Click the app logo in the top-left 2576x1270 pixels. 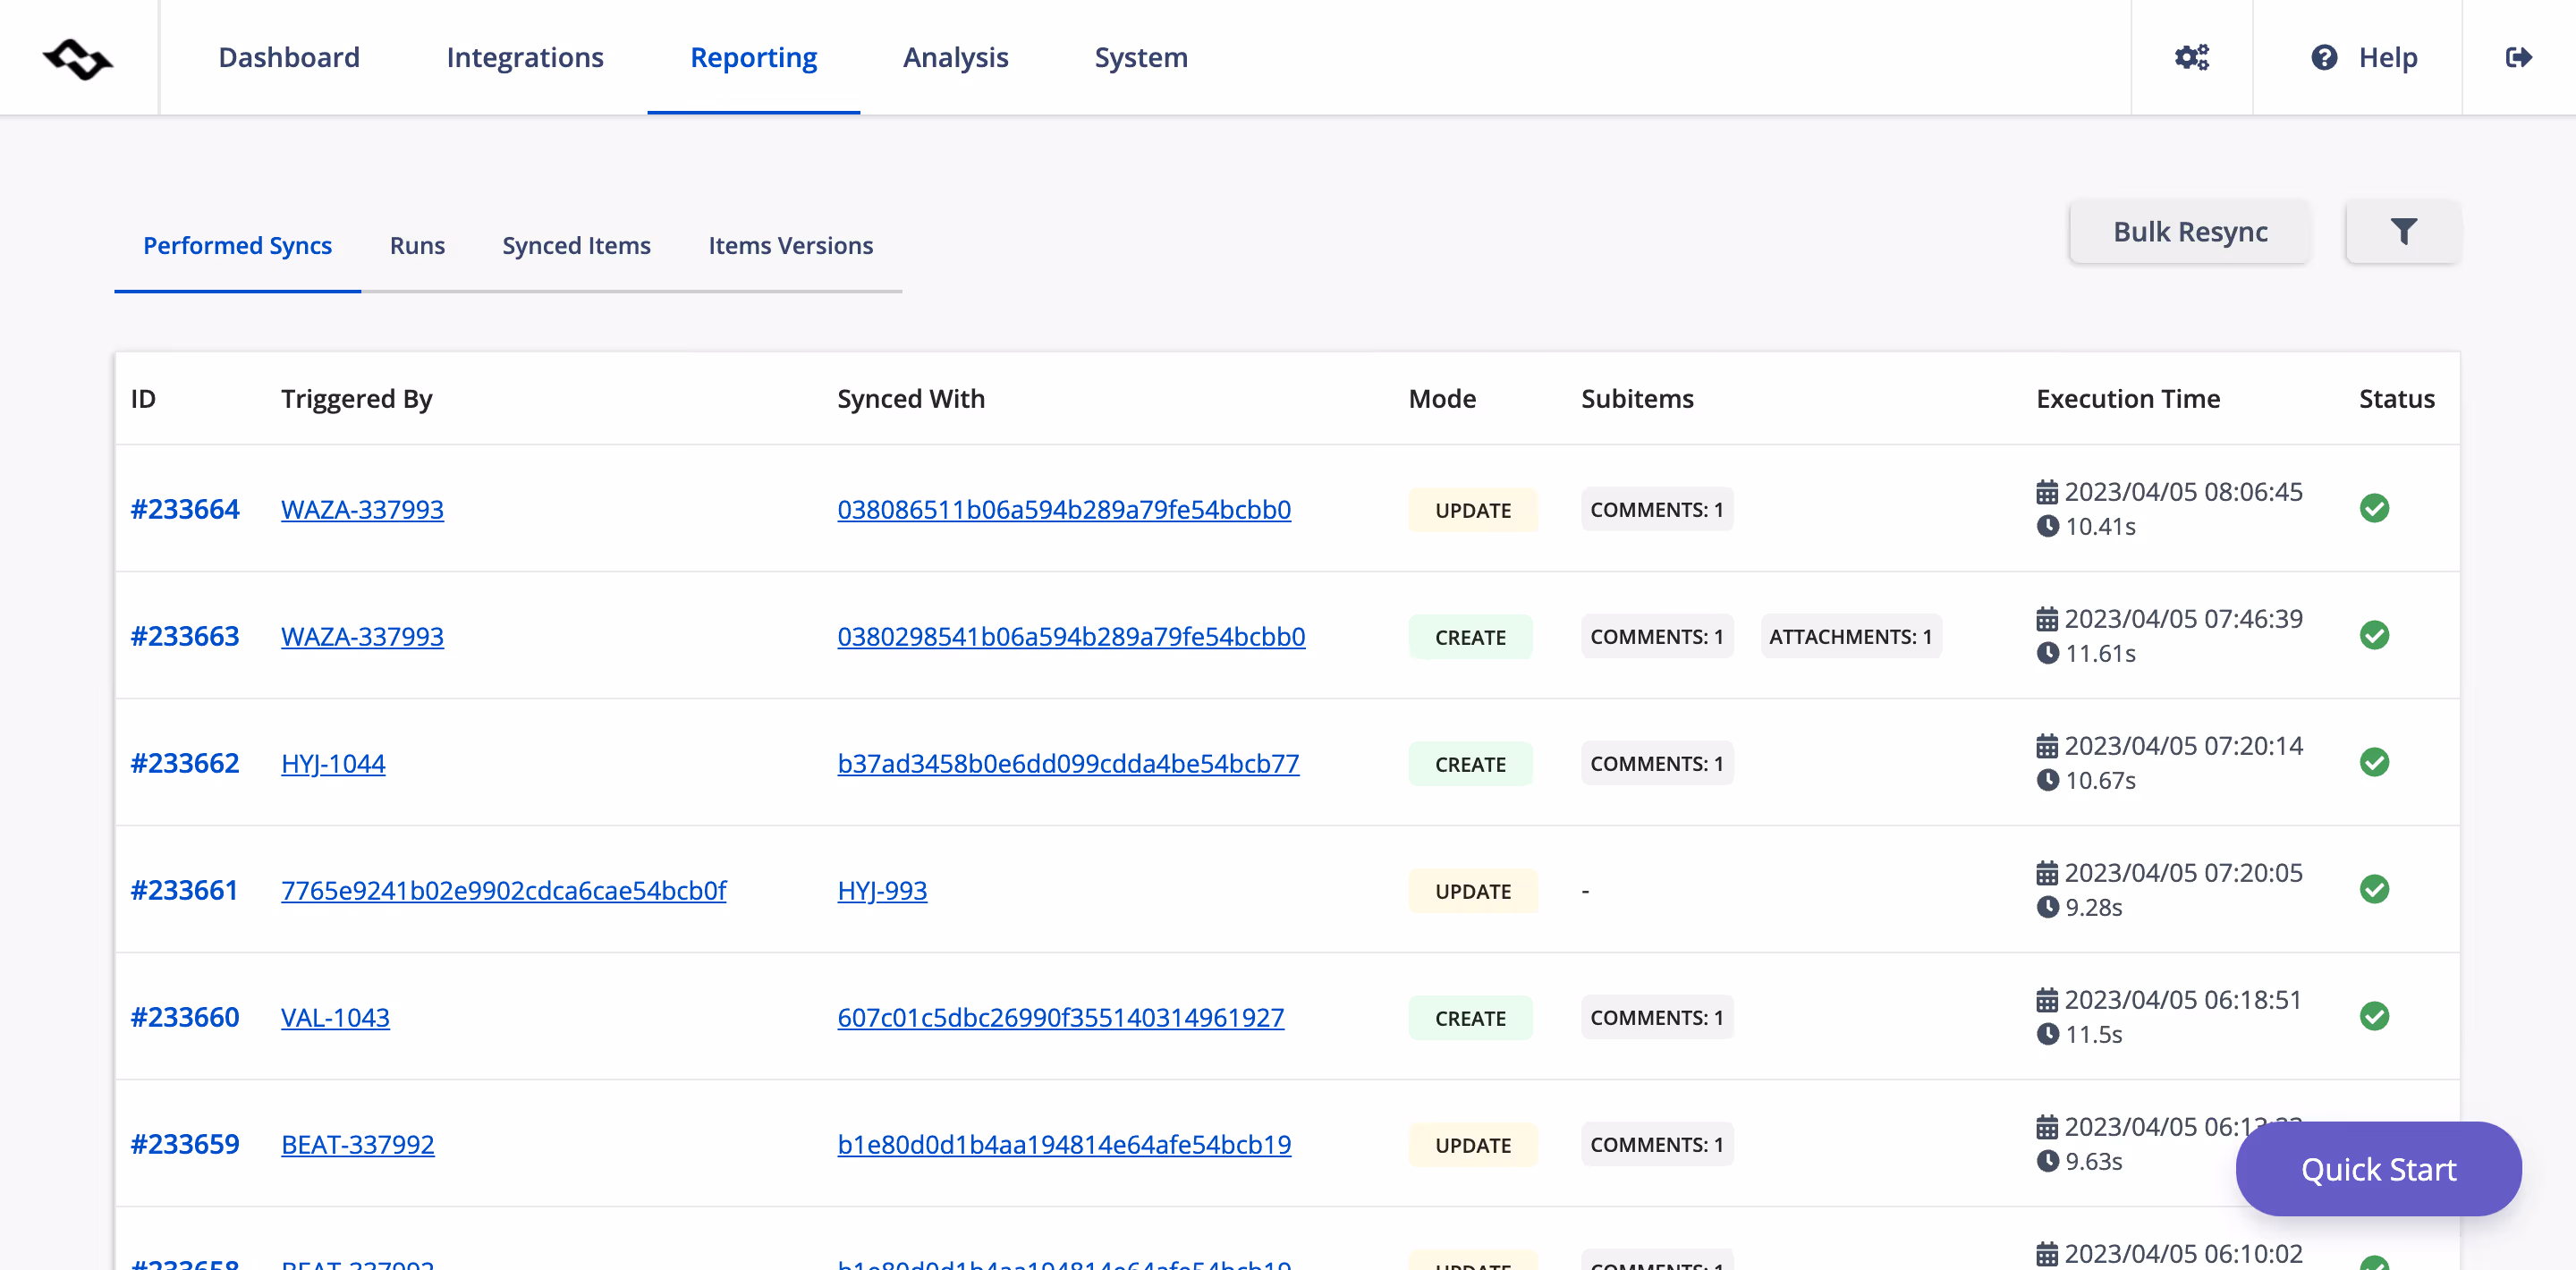click(x=78, y=57)
